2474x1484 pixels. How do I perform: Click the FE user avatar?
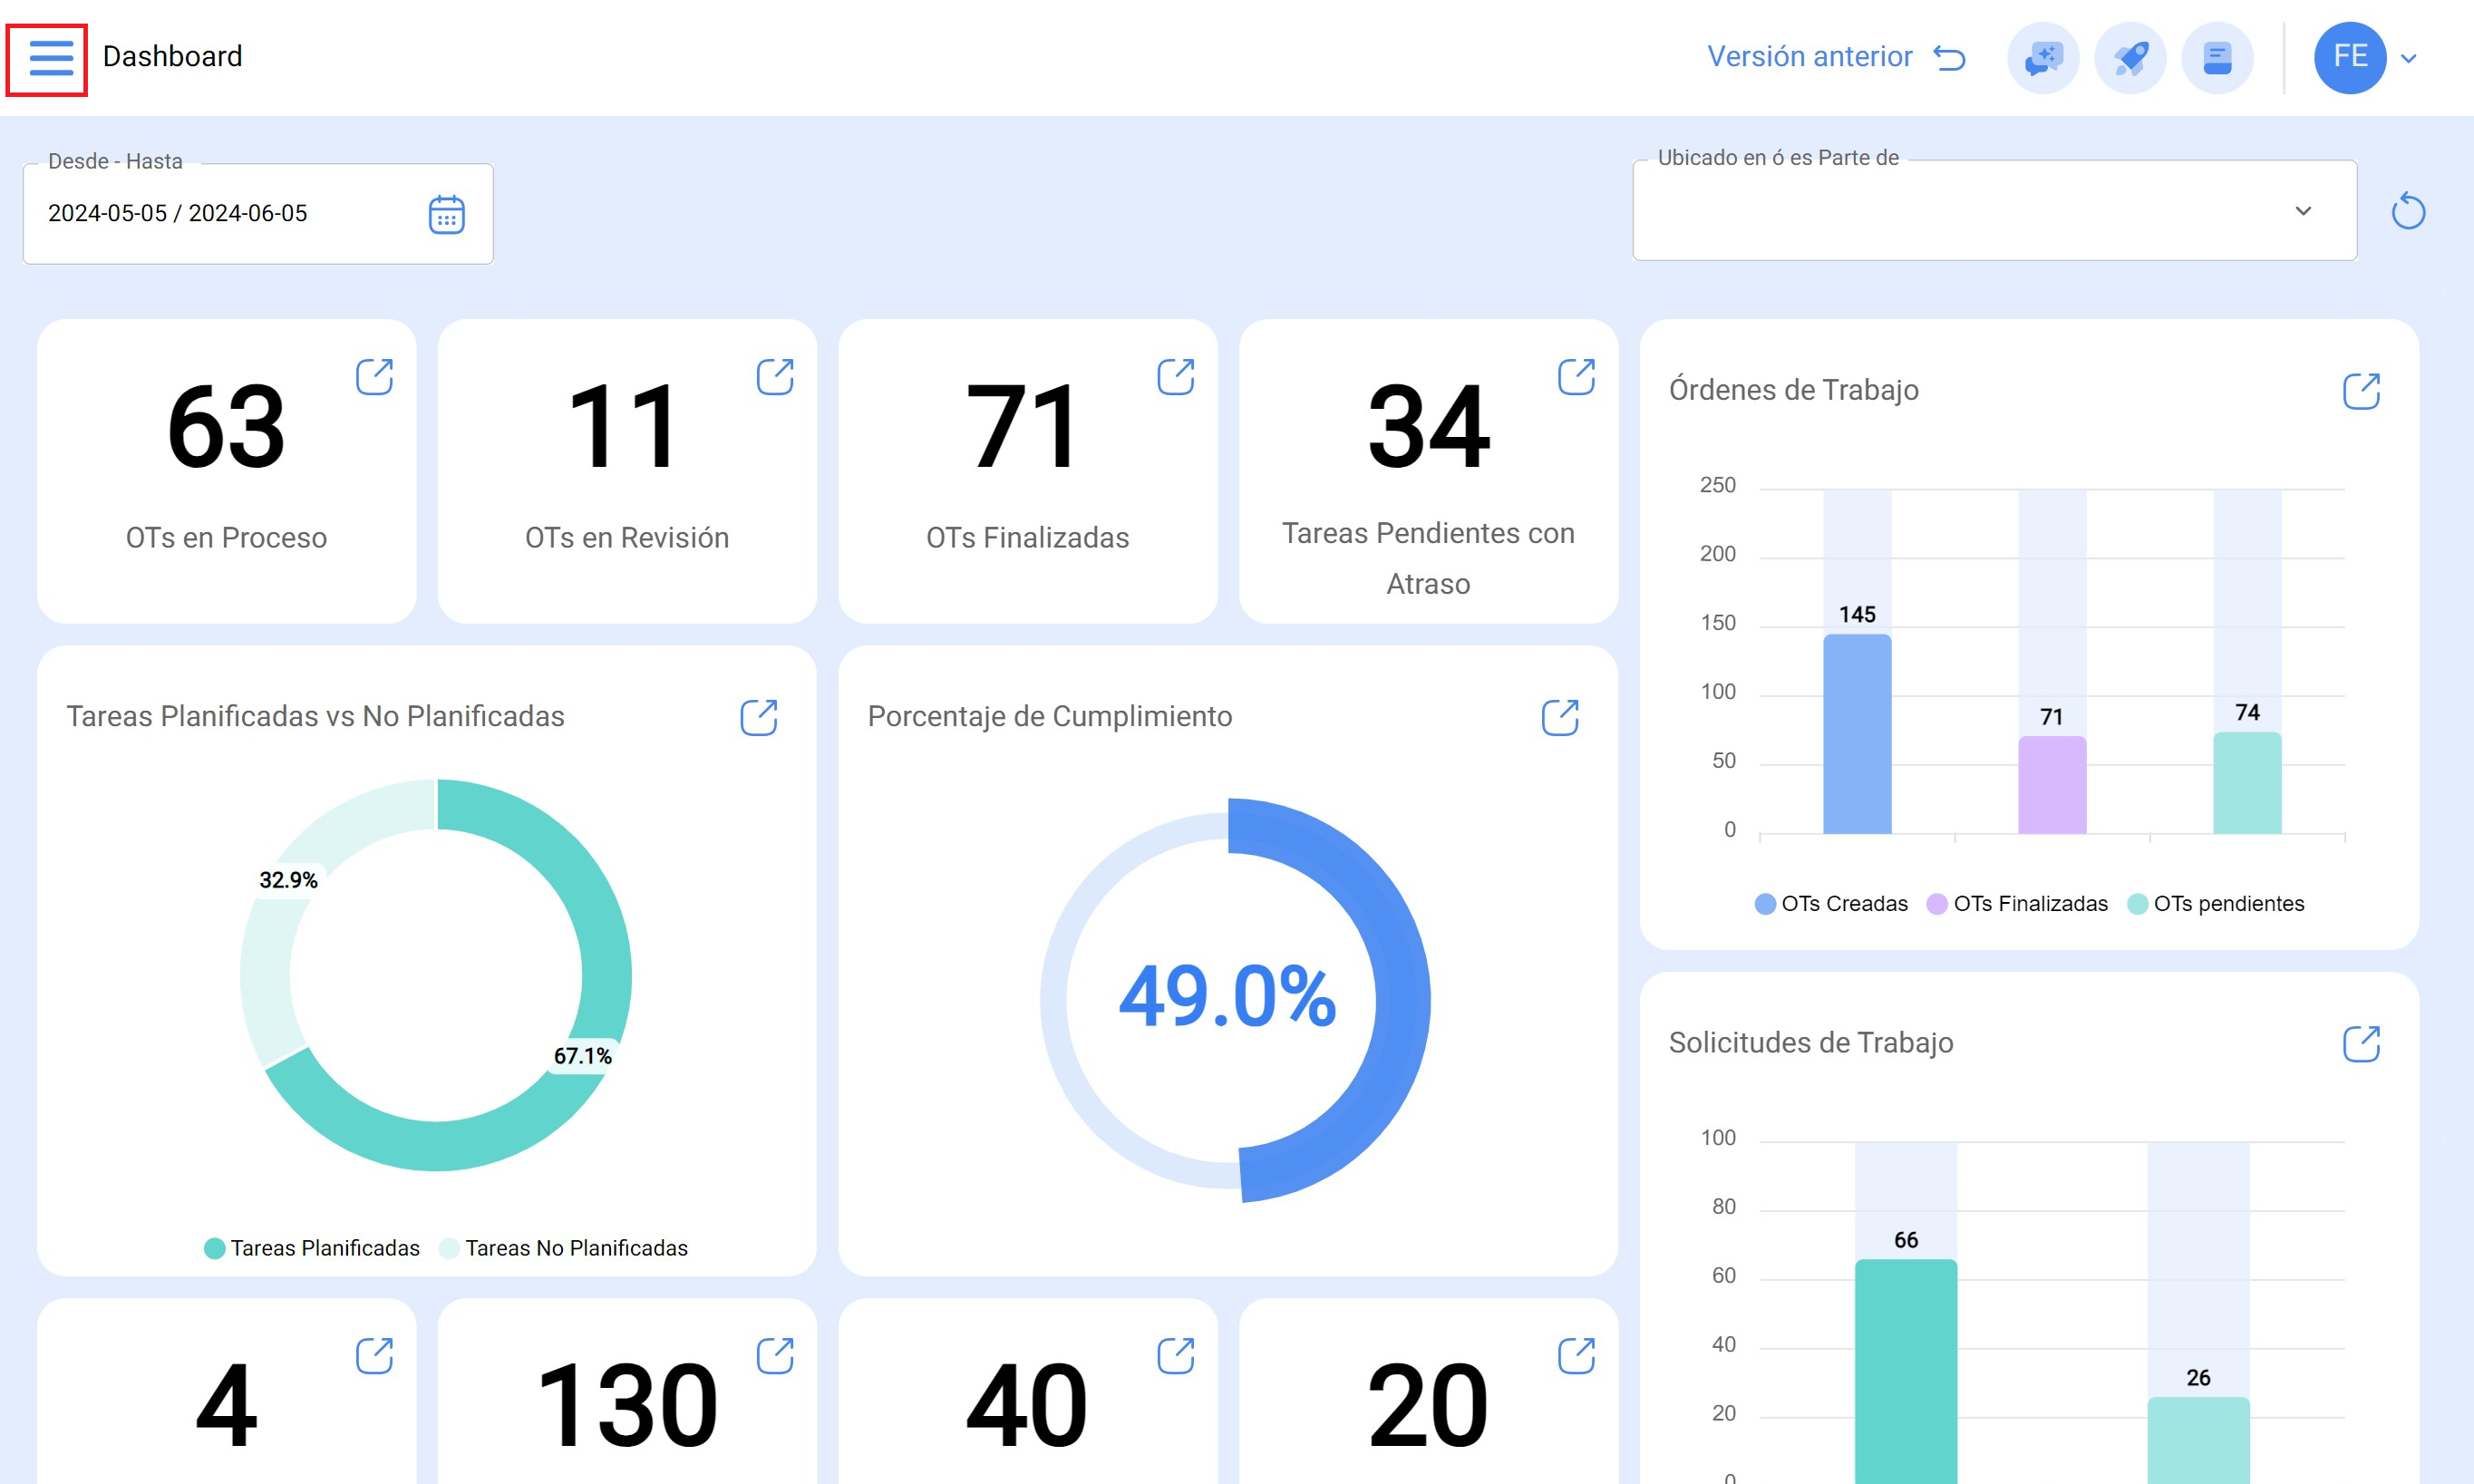click(x=2349, y=58)
